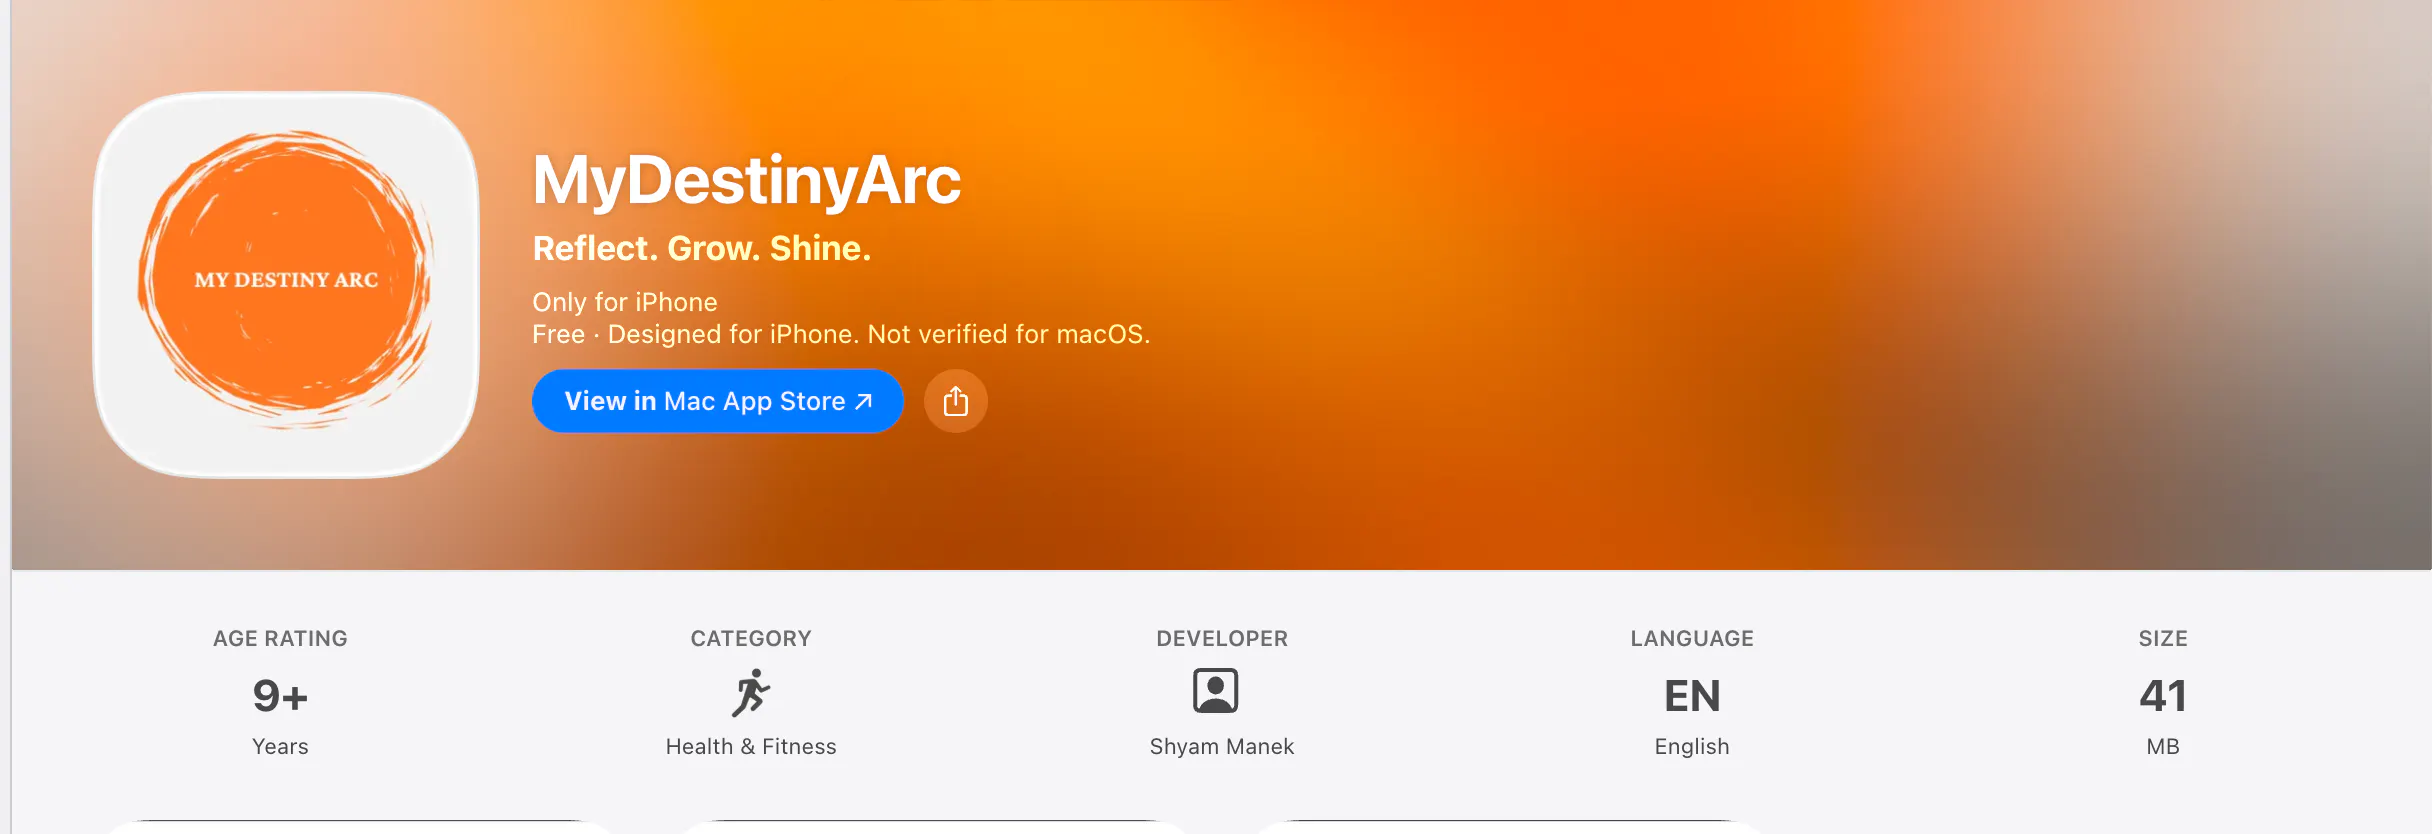
Task: Click the CATEGORY header label
Action: pos(751,638)
